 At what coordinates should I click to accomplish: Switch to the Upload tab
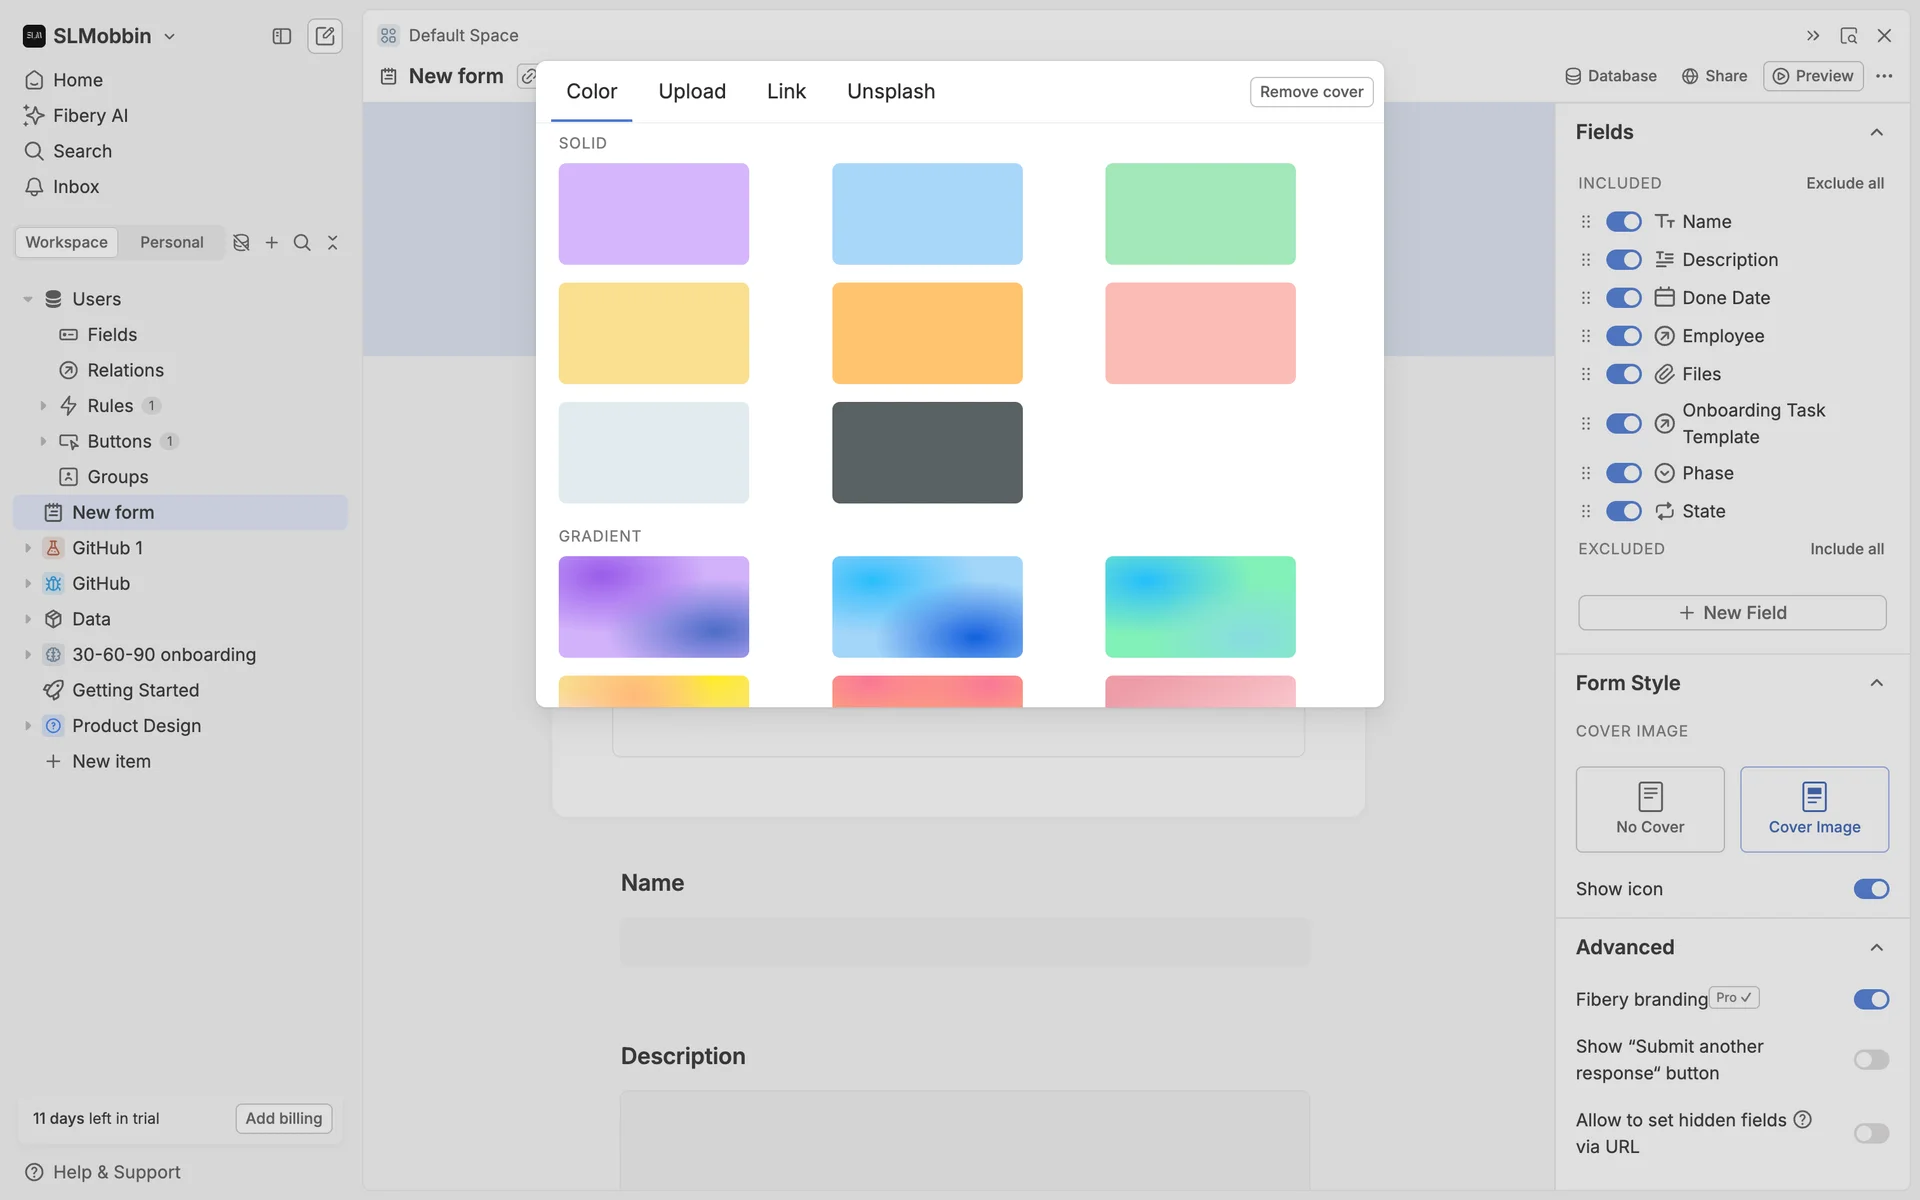click(x=691, y=91)
